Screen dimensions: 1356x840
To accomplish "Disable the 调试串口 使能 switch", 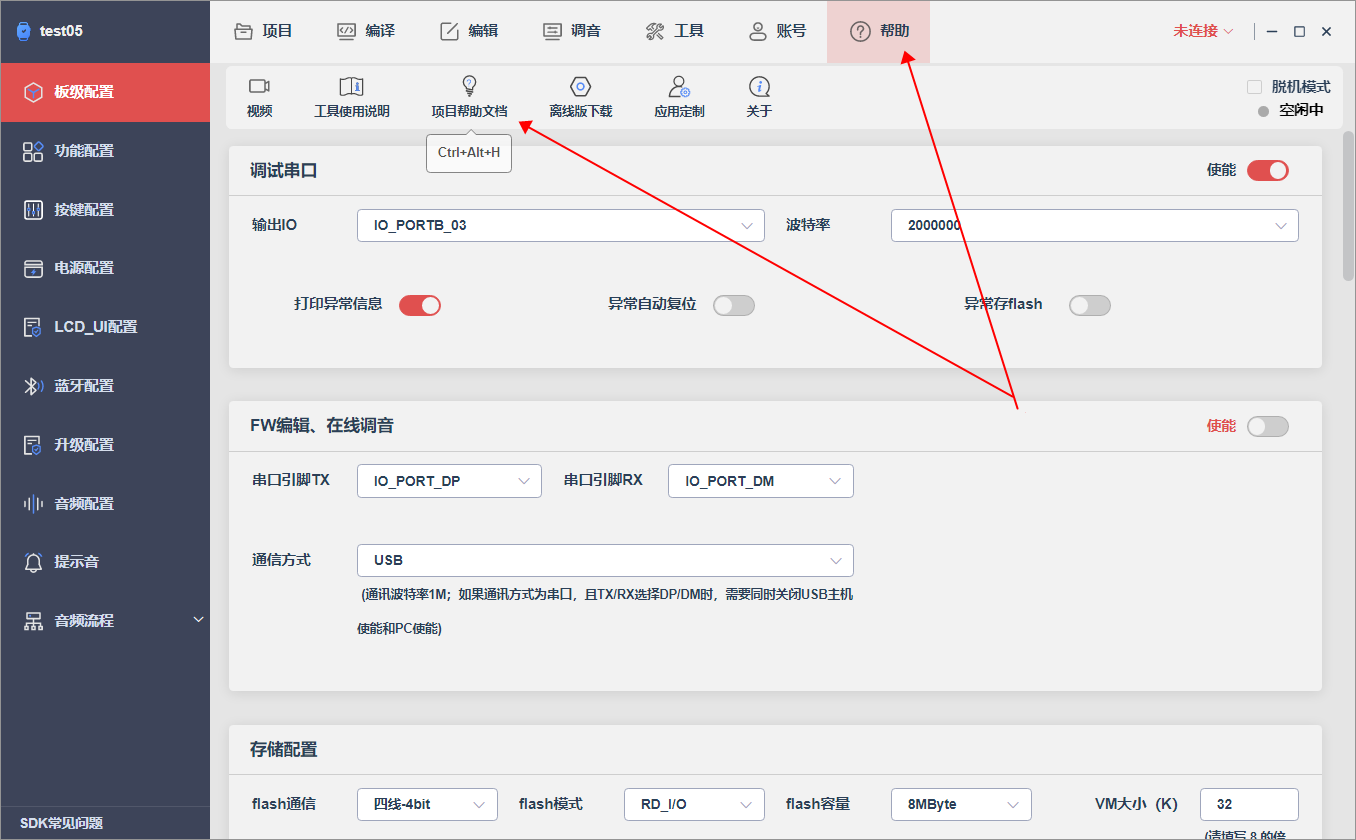I will 1268,170.
